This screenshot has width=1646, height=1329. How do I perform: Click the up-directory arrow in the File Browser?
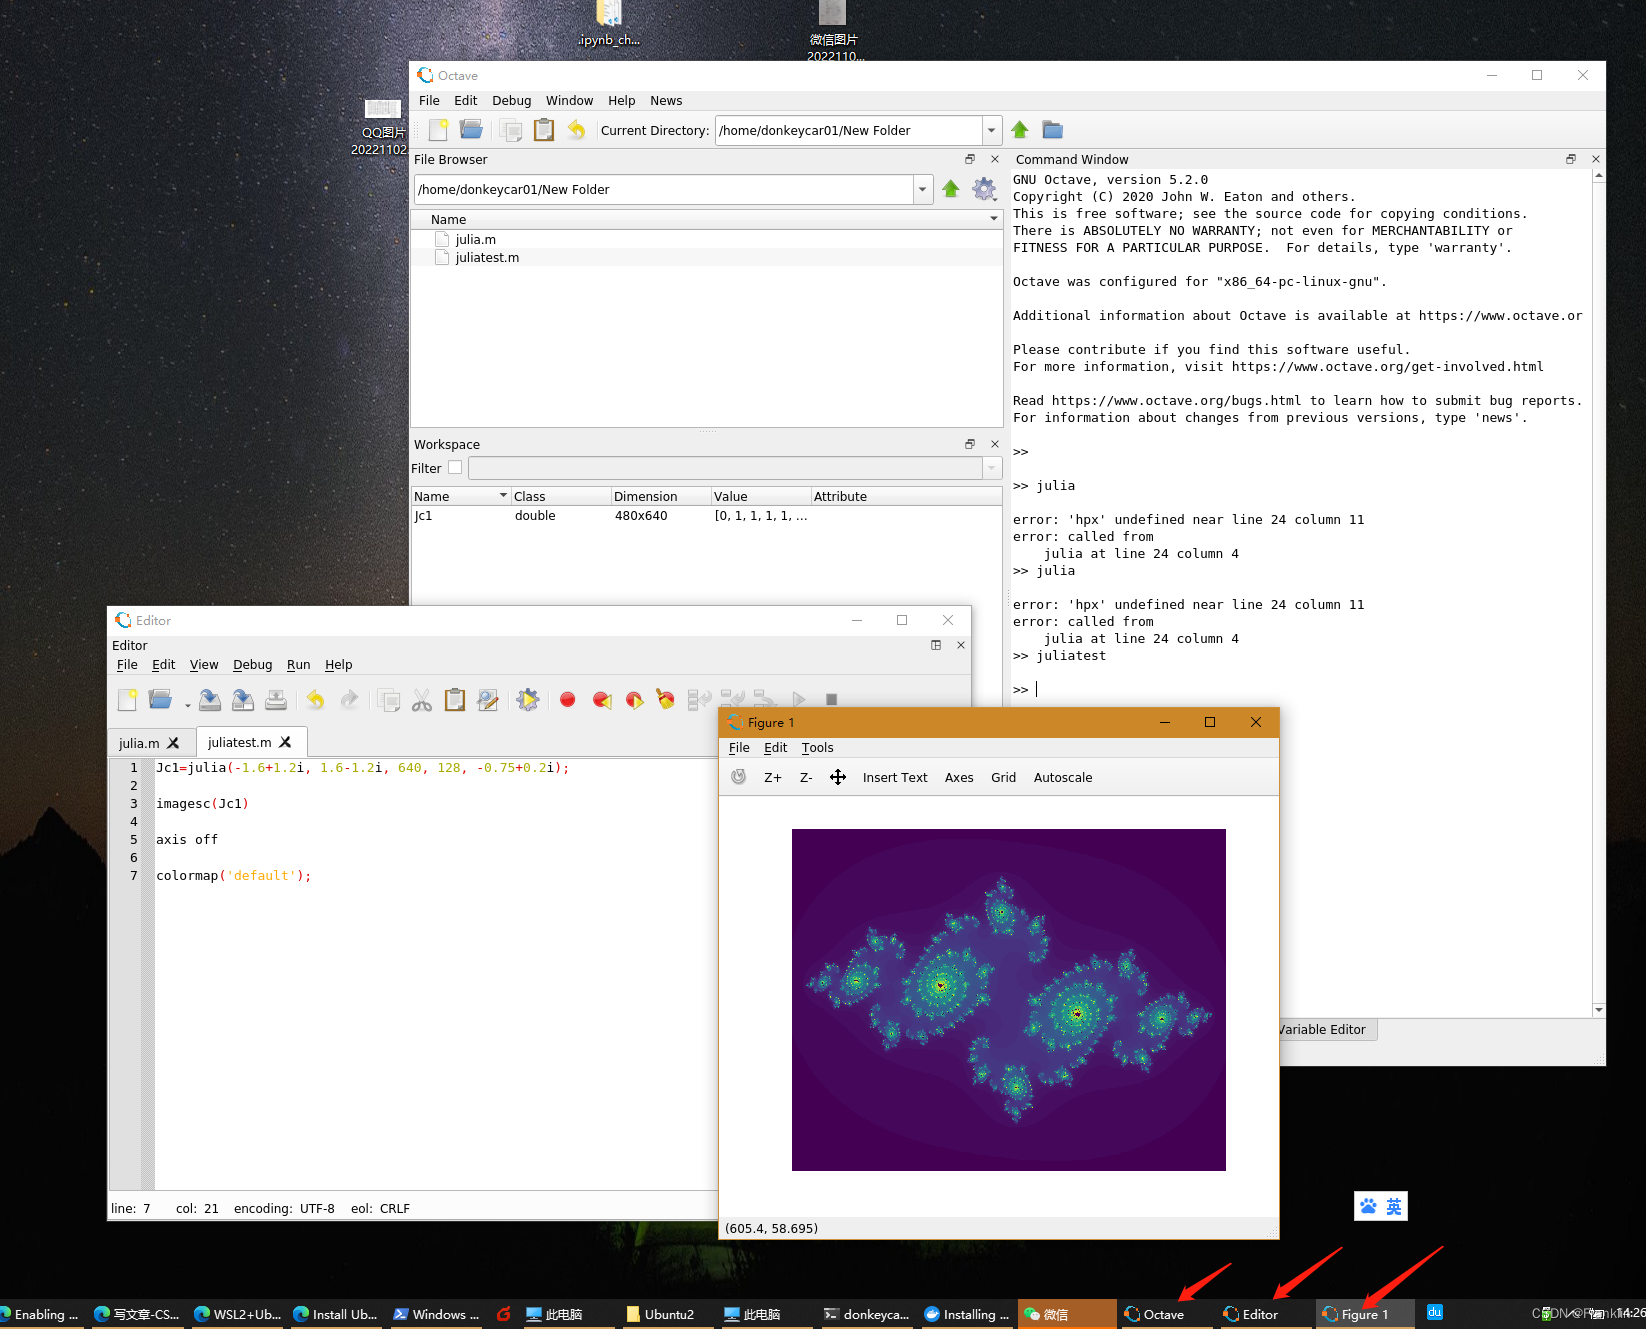[950, 189]
